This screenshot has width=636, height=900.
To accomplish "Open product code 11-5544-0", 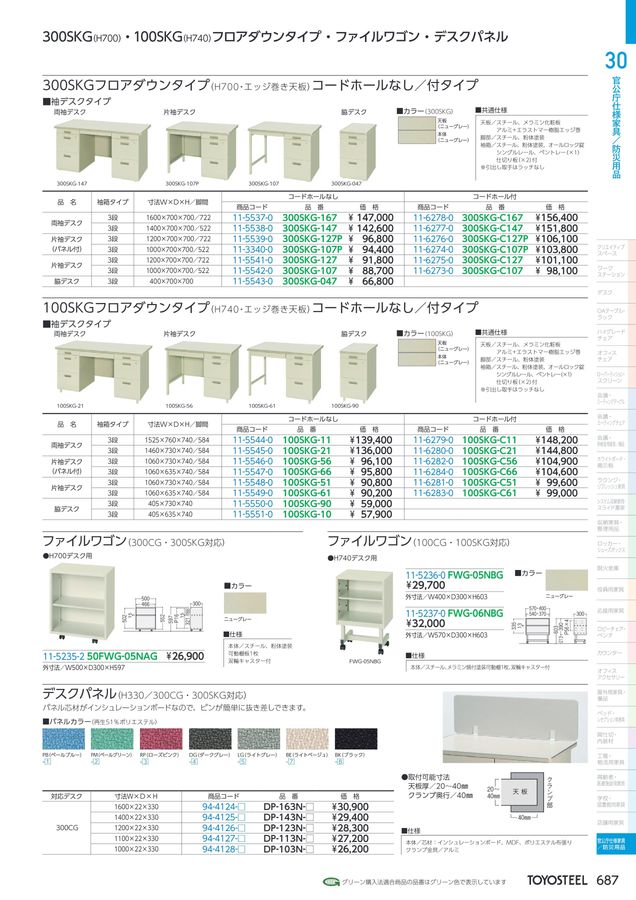I will point(253,440).
